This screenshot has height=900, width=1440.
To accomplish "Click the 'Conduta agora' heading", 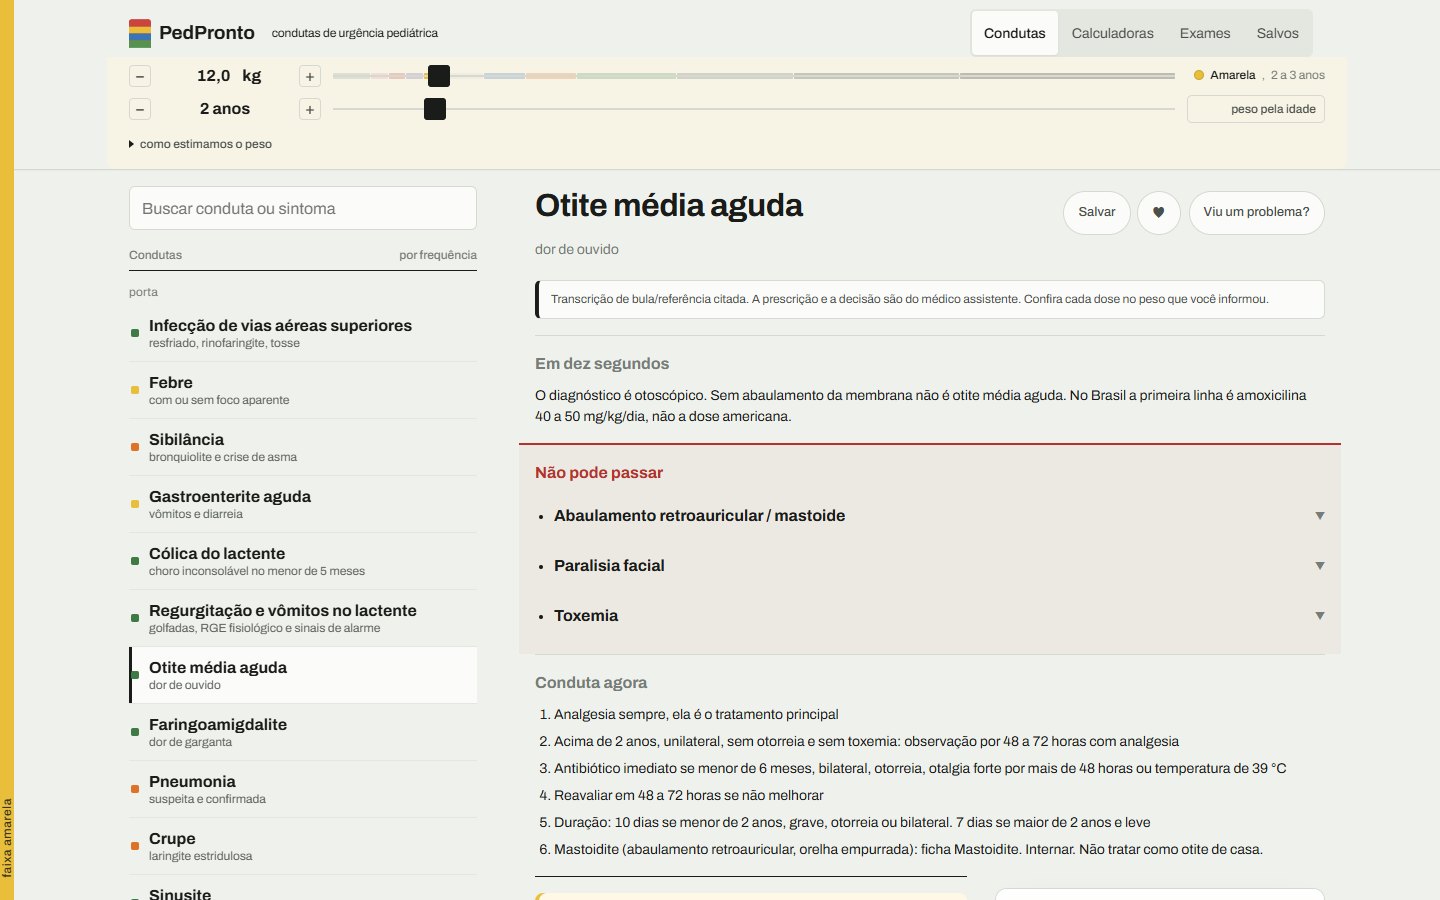I will click(591, 683).
